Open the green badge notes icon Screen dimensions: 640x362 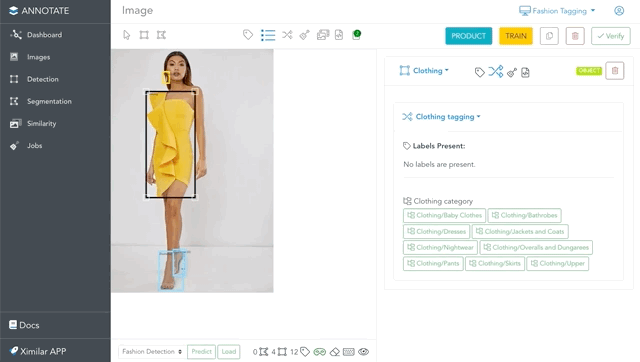point(356,35)
